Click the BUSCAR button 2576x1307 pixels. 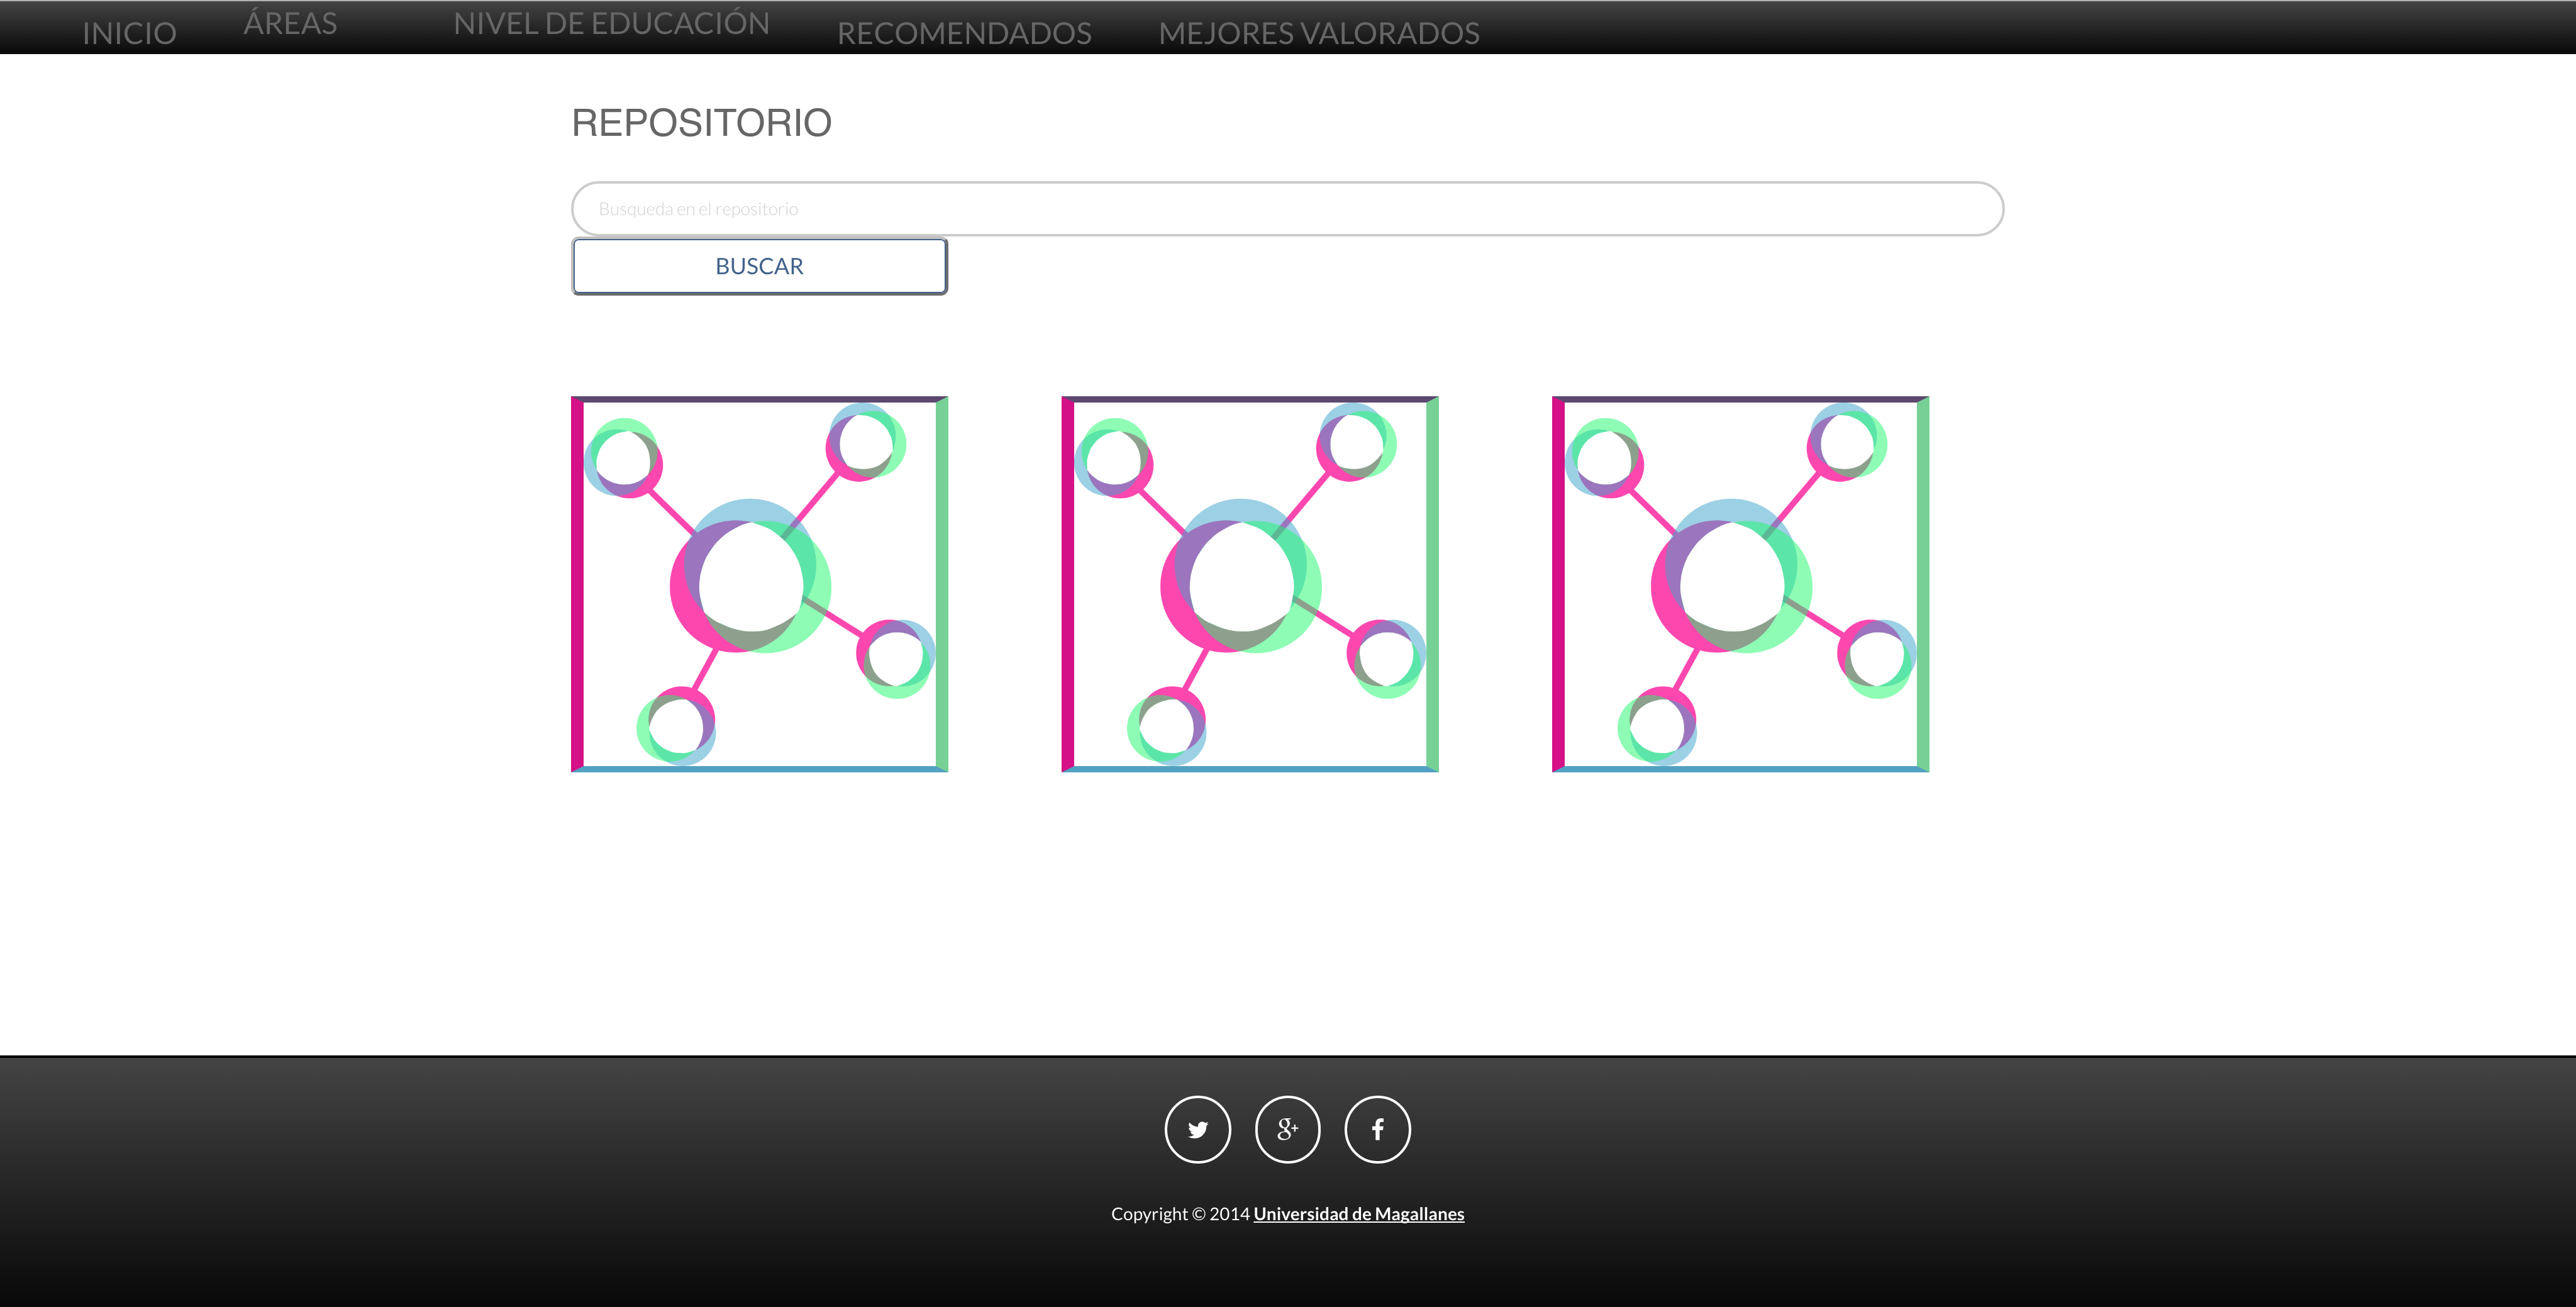coord(759,266)
